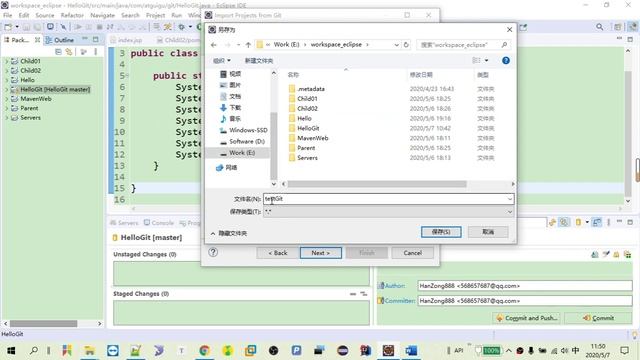This screenshot has height=360, width=640.
Task: Click Cancel in Import Projects wizard
Action: point(413,253)
